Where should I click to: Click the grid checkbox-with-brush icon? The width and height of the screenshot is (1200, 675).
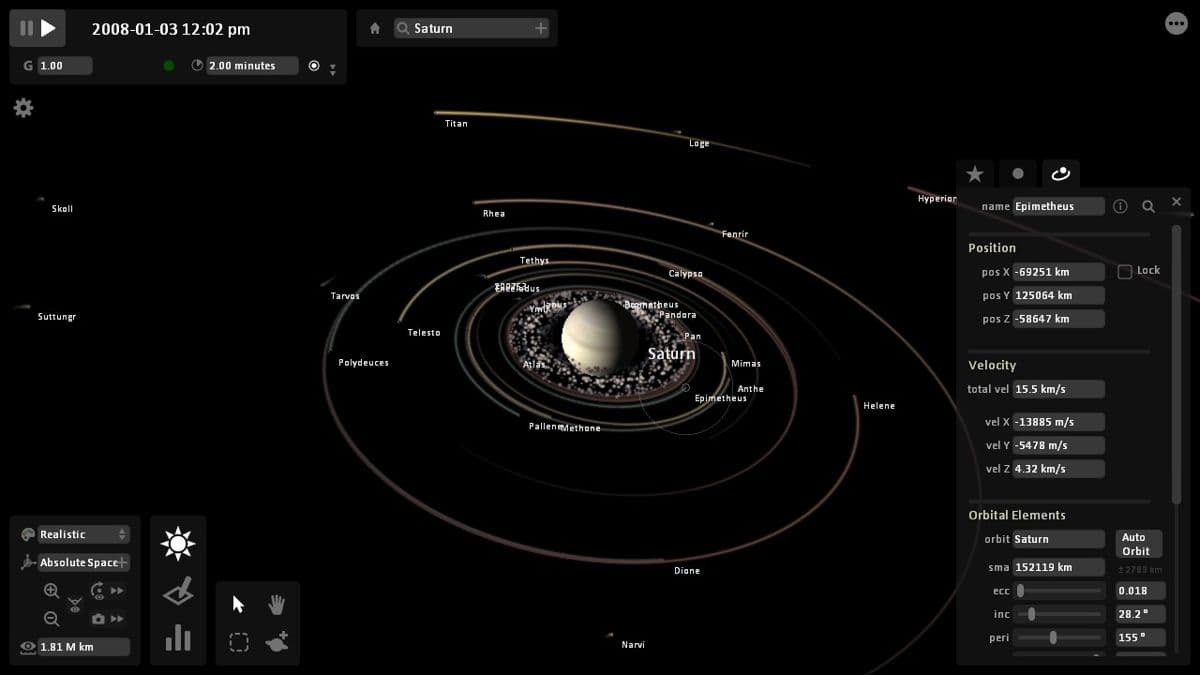pyautogui.click(x=178, y=592)
